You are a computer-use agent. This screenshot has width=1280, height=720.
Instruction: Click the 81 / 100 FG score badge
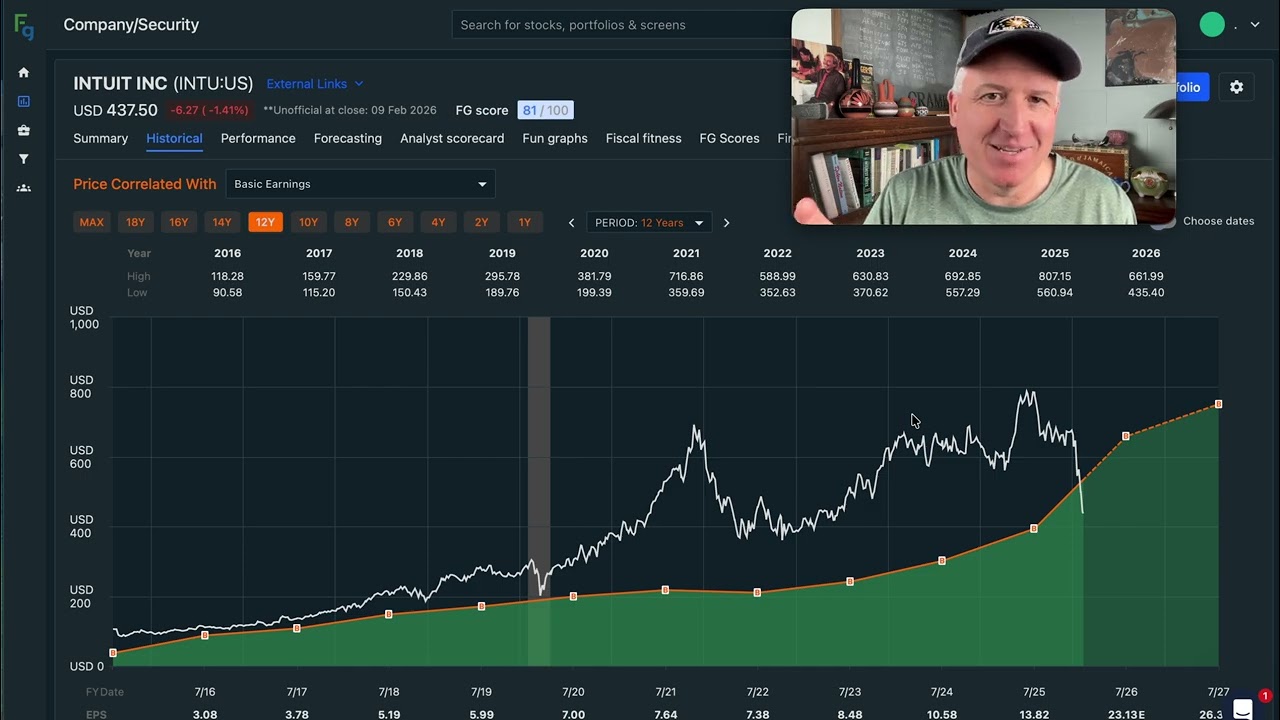click(545, 111)
